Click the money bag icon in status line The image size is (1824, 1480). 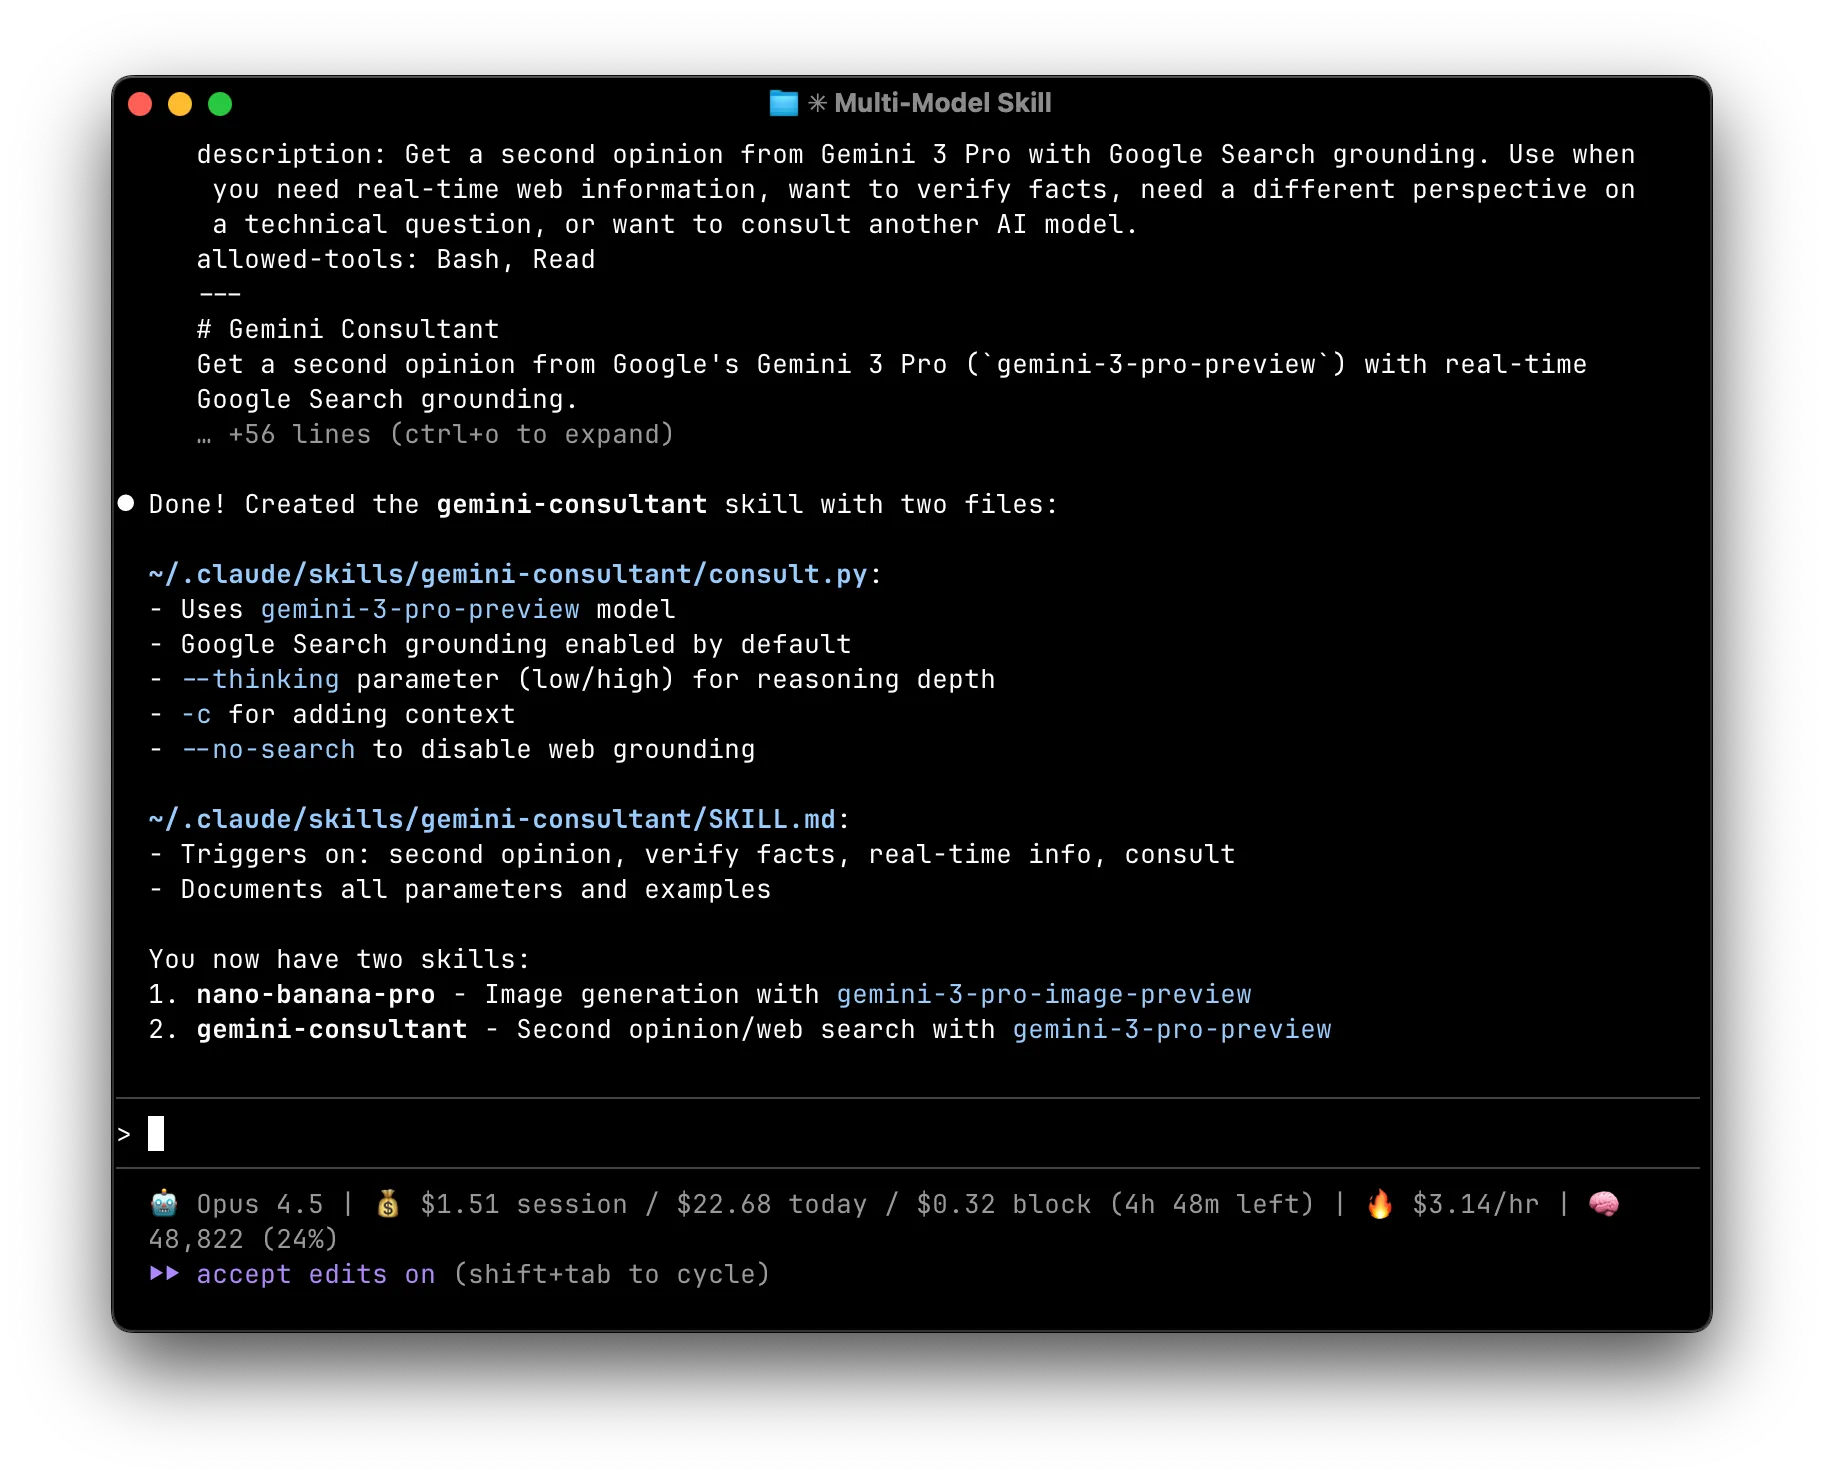[388, 1203]
